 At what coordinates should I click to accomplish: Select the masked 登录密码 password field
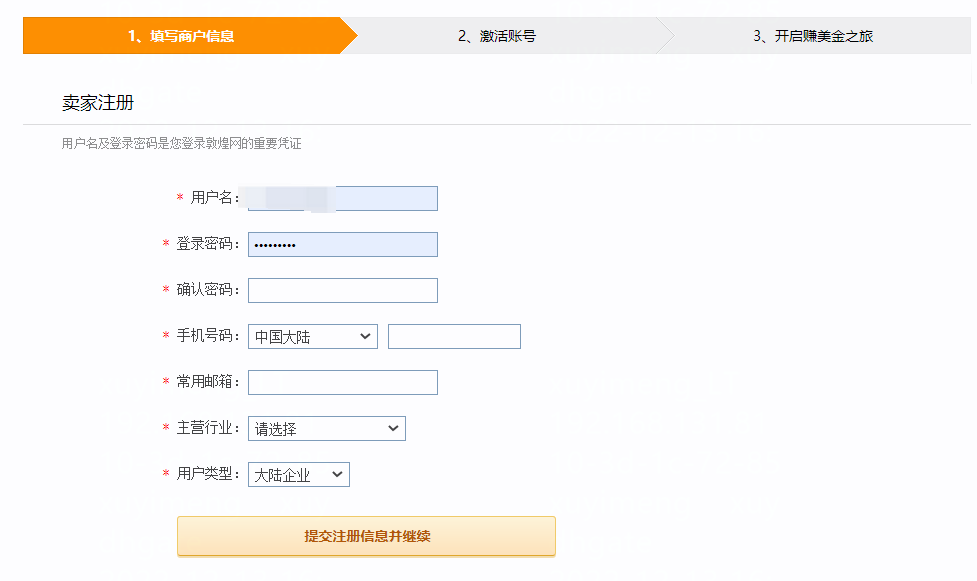point(342,244)
